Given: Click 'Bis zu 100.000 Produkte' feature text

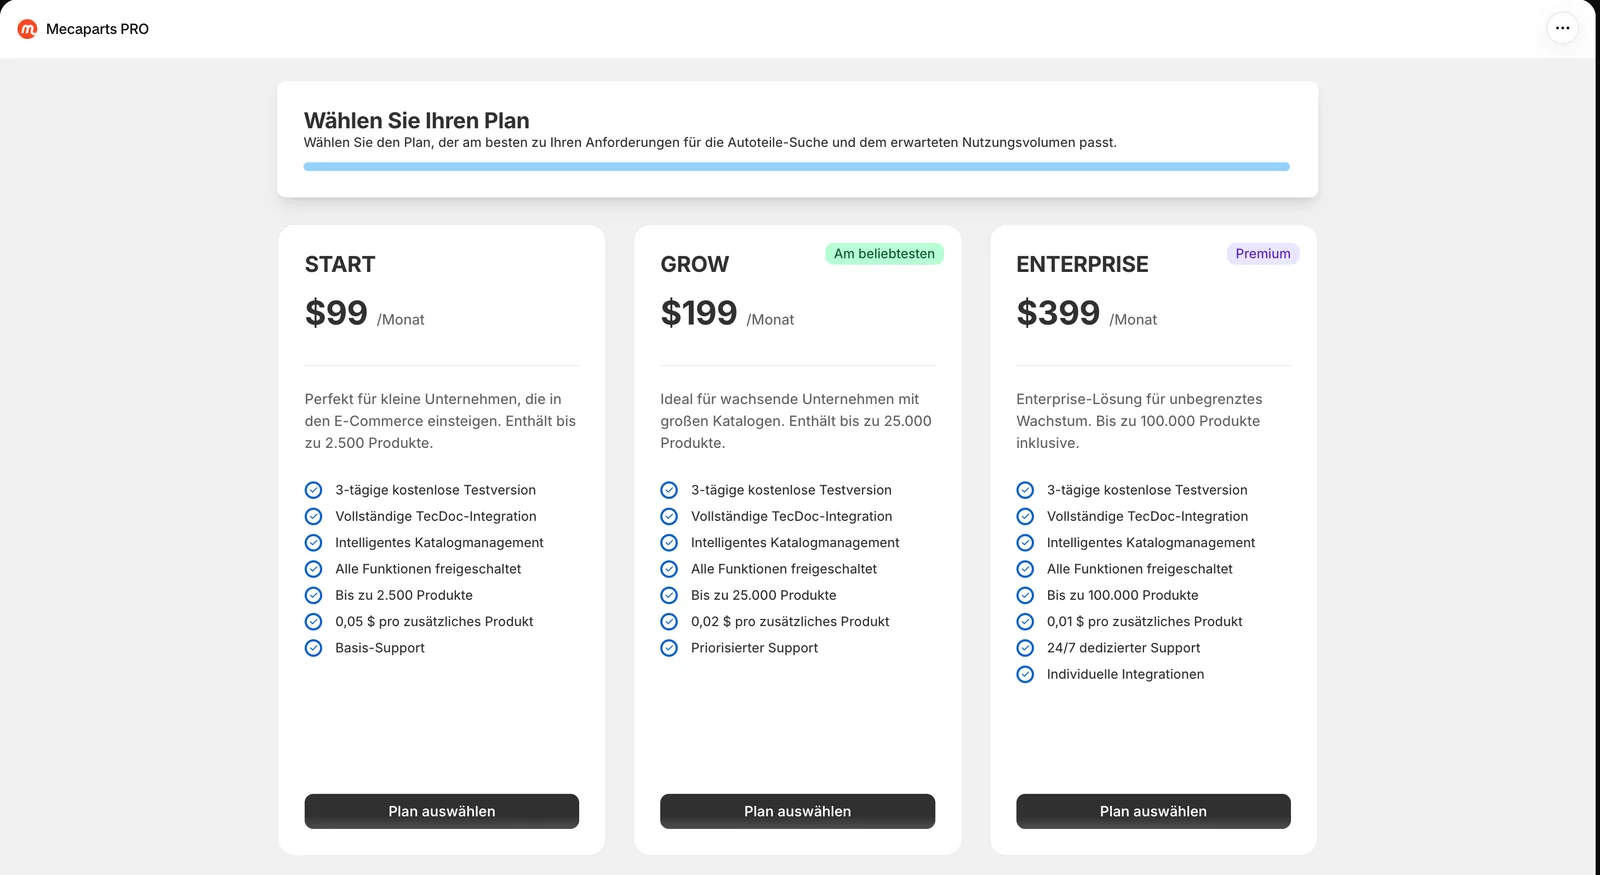Looking at the screenshot, I should (1122, 595).
